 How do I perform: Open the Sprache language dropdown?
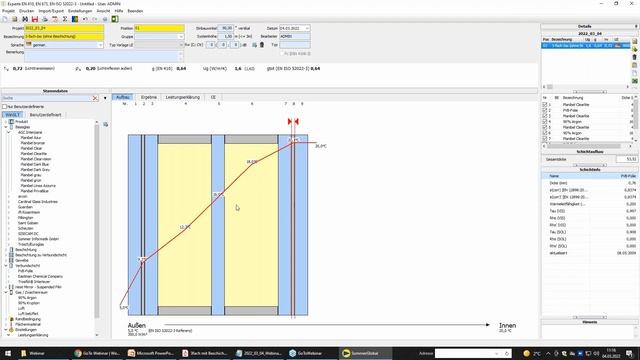pyautogui.click(x=100, y=45)
